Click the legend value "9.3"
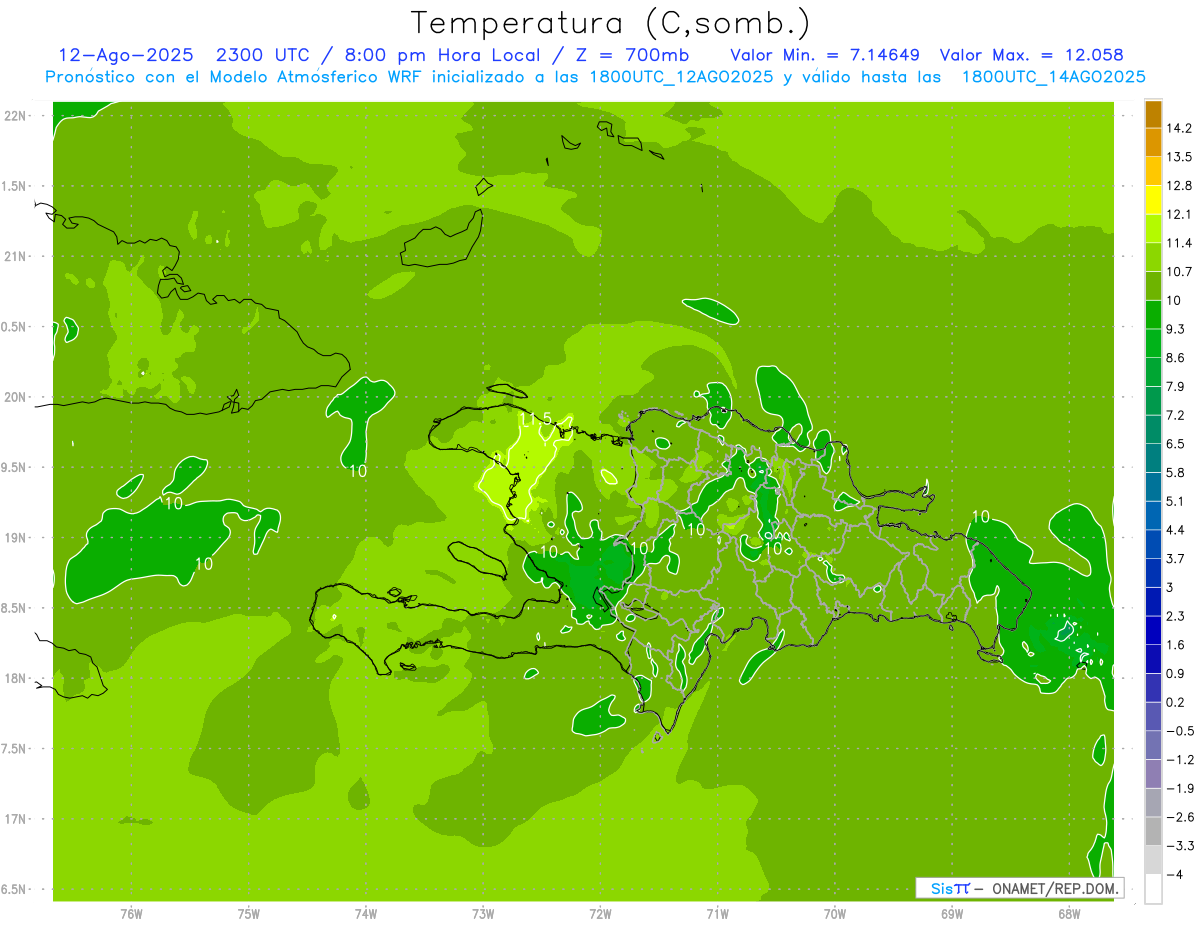 click(x=1176, y=329)
